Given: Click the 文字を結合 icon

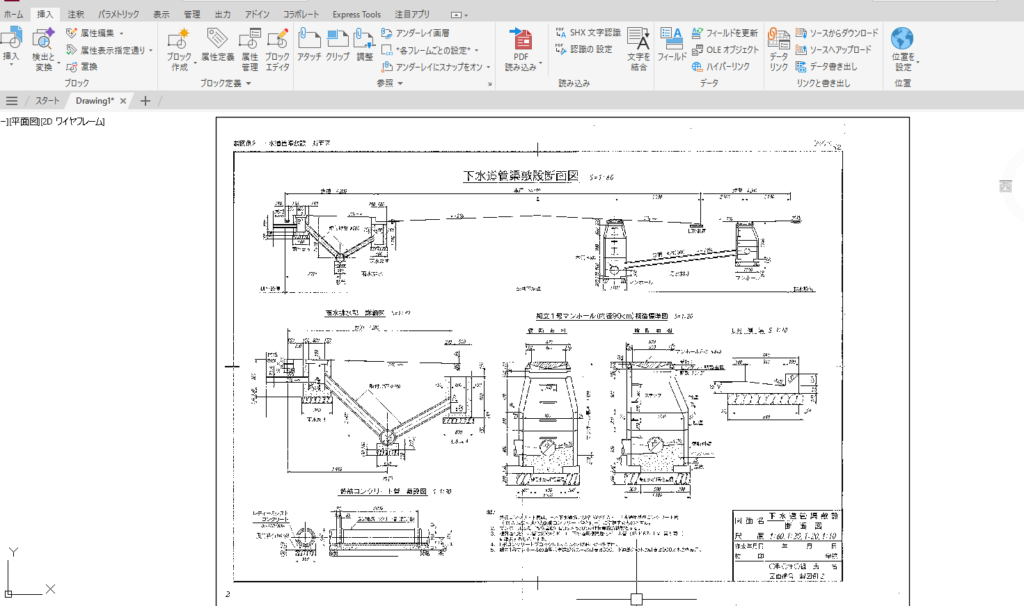Looking at the screenshot, I should coord(638,39).
